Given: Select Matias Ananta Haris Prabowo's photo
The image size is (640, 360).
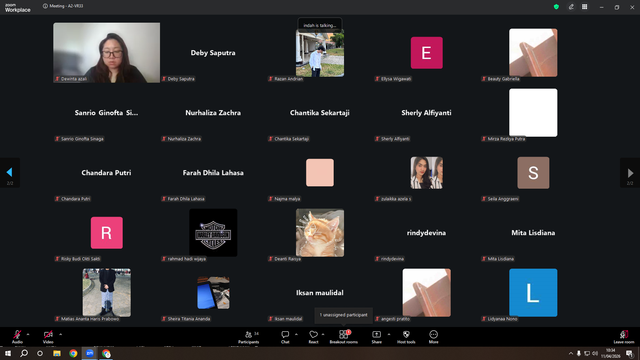Looking at the screenshot, I should coord(107,293).
